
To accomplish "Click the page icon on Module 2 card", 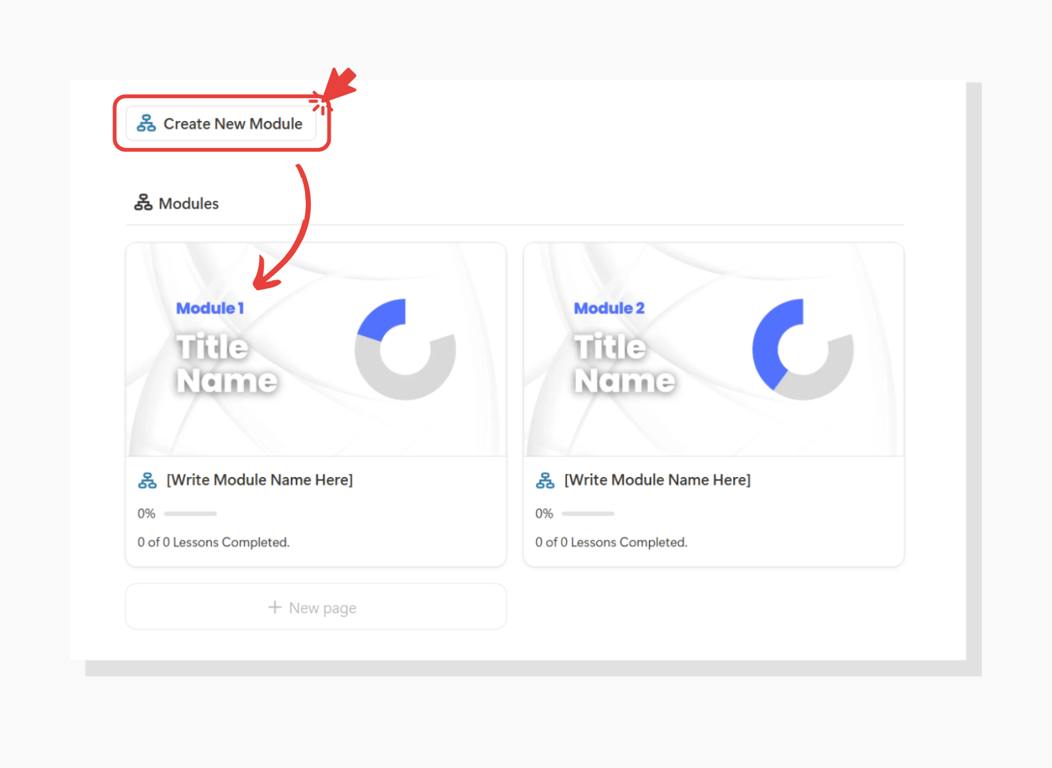I will tap(545, 480).
